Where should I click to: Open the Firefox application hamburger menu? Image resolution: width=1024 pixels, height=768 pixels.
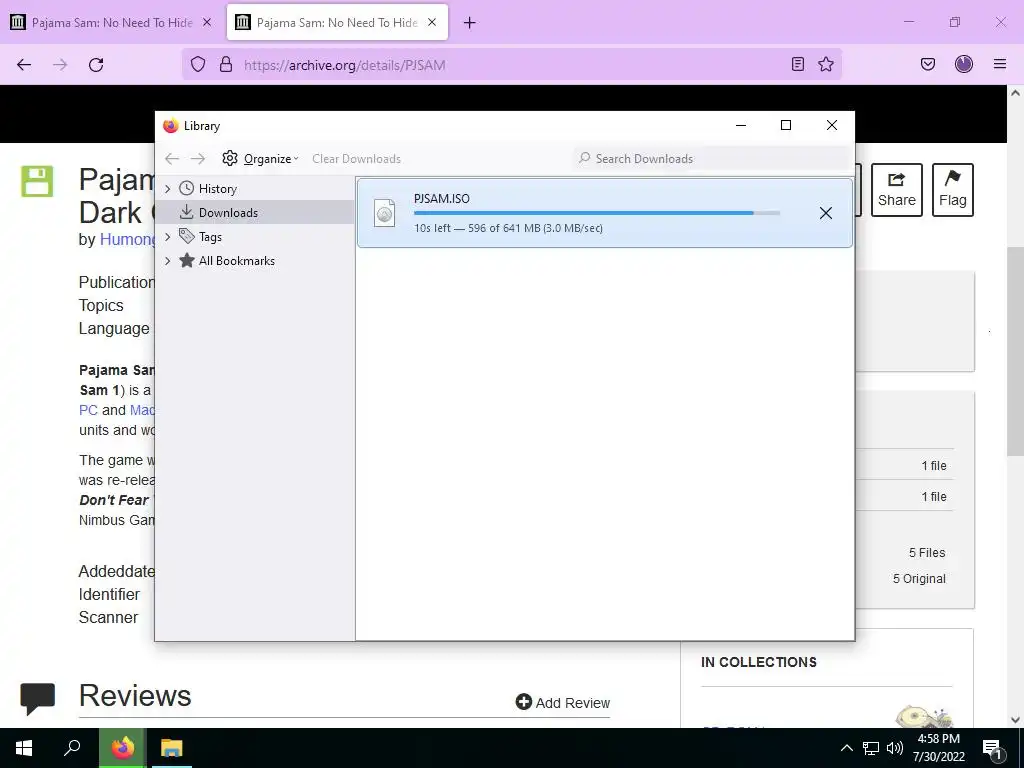pos(1000,64)
